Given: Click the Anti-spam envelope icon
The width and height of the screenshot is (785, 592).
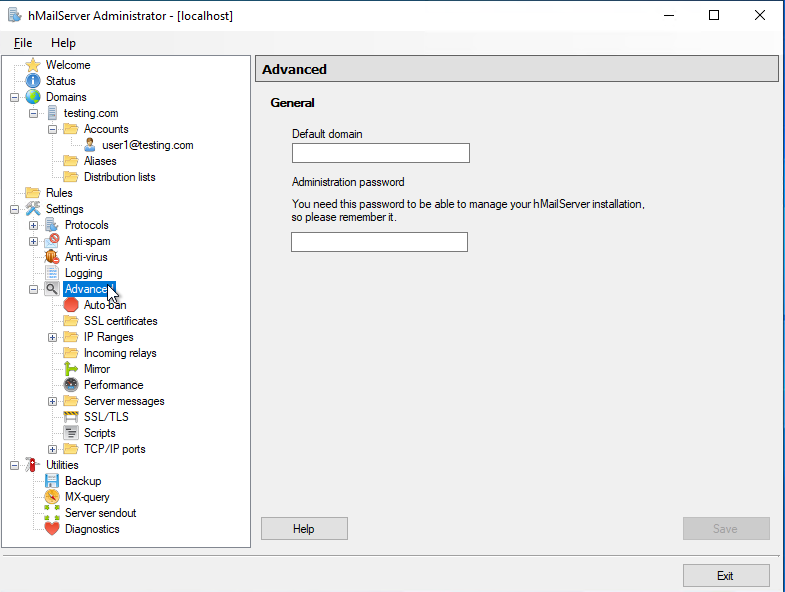Looking at the screenshot, I should click(x=52, y=241).
